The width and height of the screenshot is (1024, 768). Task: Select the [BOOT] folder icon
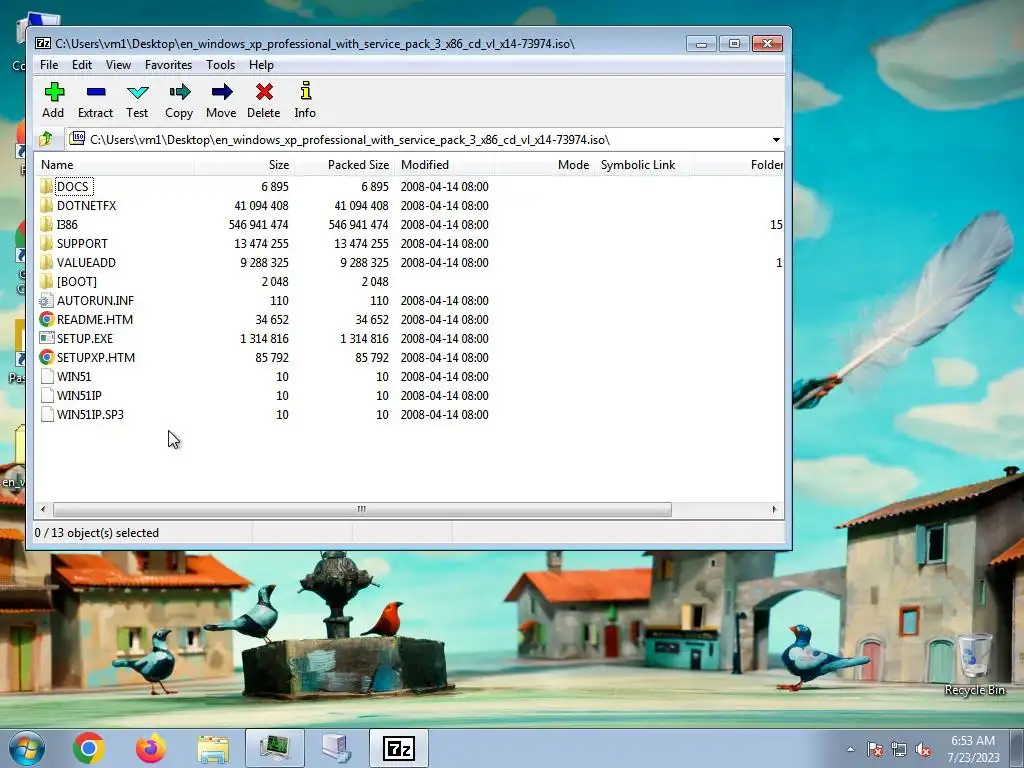point(46,281)
